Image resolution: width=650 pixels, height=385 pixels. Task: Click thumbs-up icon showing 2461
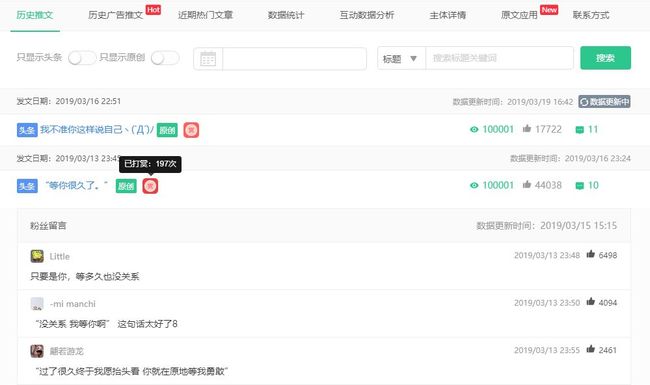pos(591,349)
